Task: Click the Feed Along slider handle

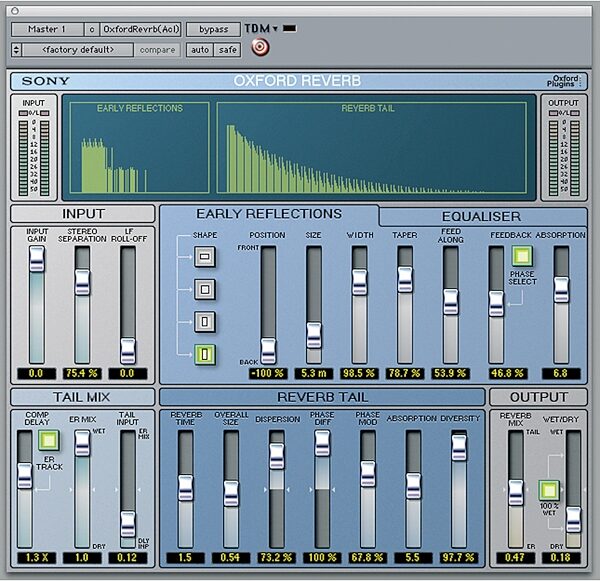Action: tap(451, 302)
